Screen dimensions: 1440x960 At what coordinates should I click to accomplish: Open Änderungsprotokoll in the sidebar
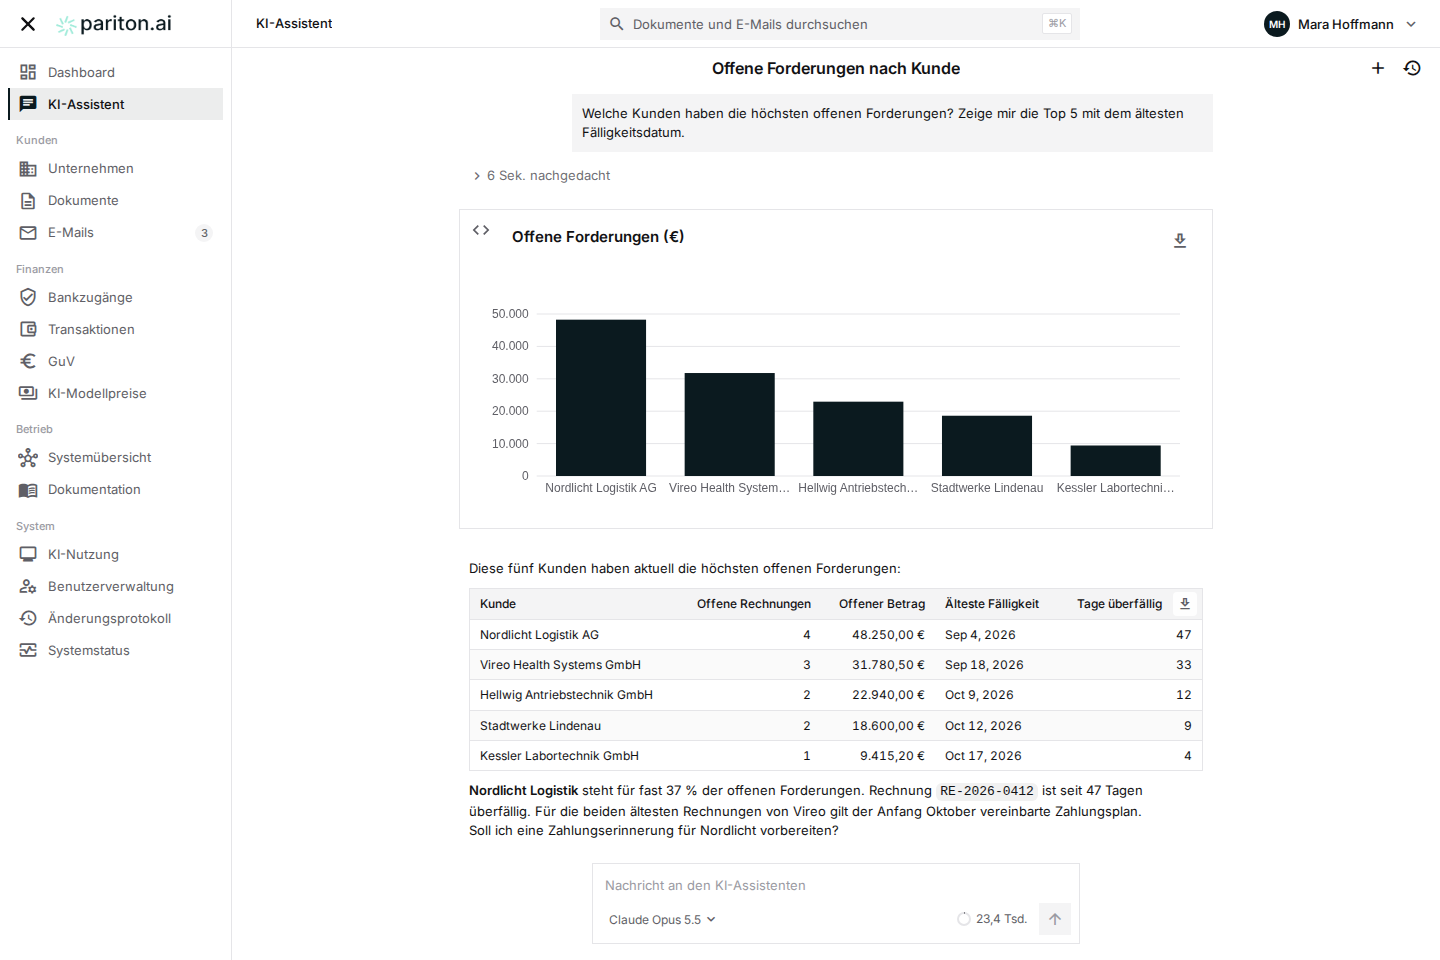(x=116, y=618)
